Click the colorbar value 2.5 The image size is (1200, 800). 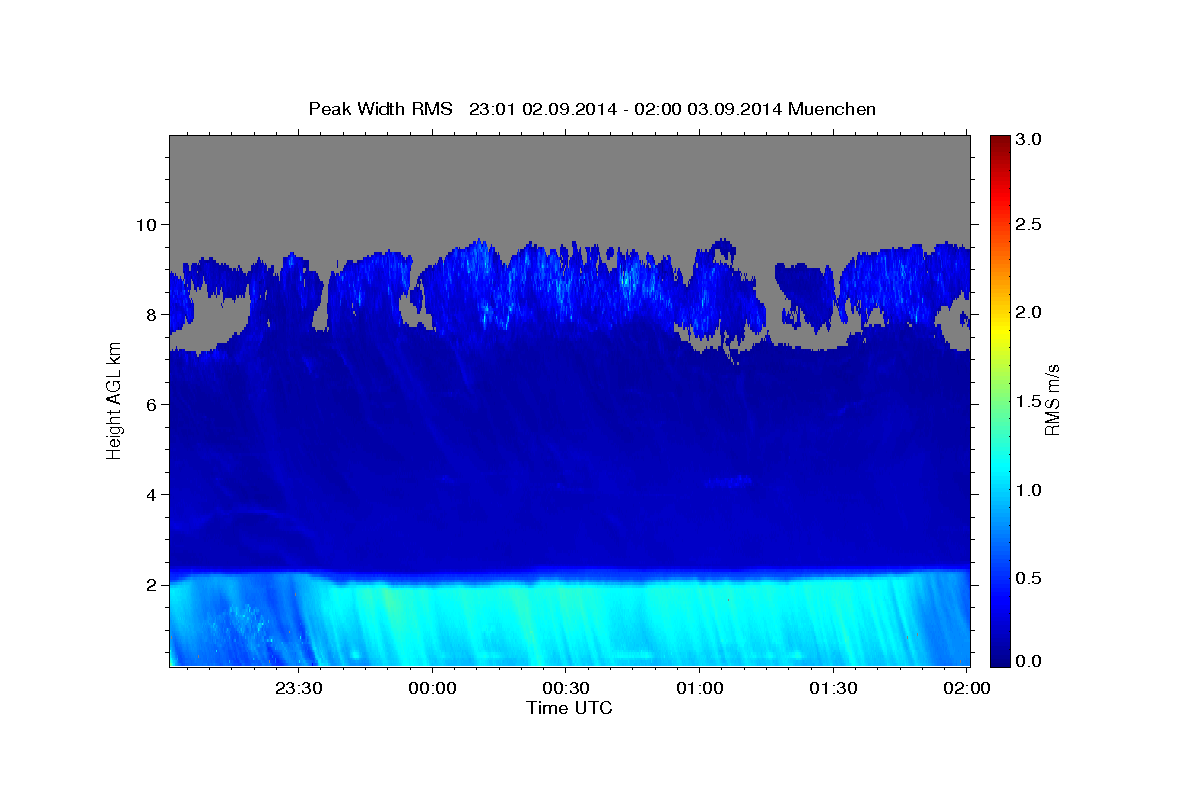1030,224
